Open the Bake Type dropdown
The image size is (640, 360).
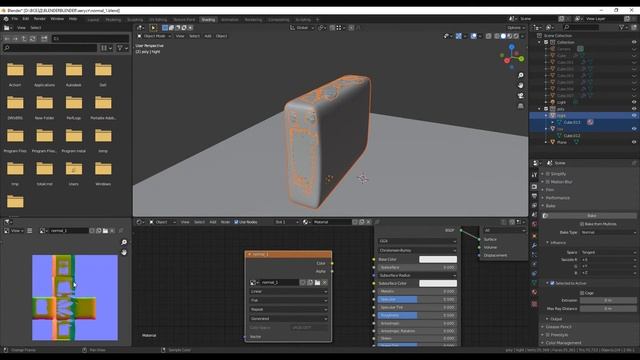(608, 232)
